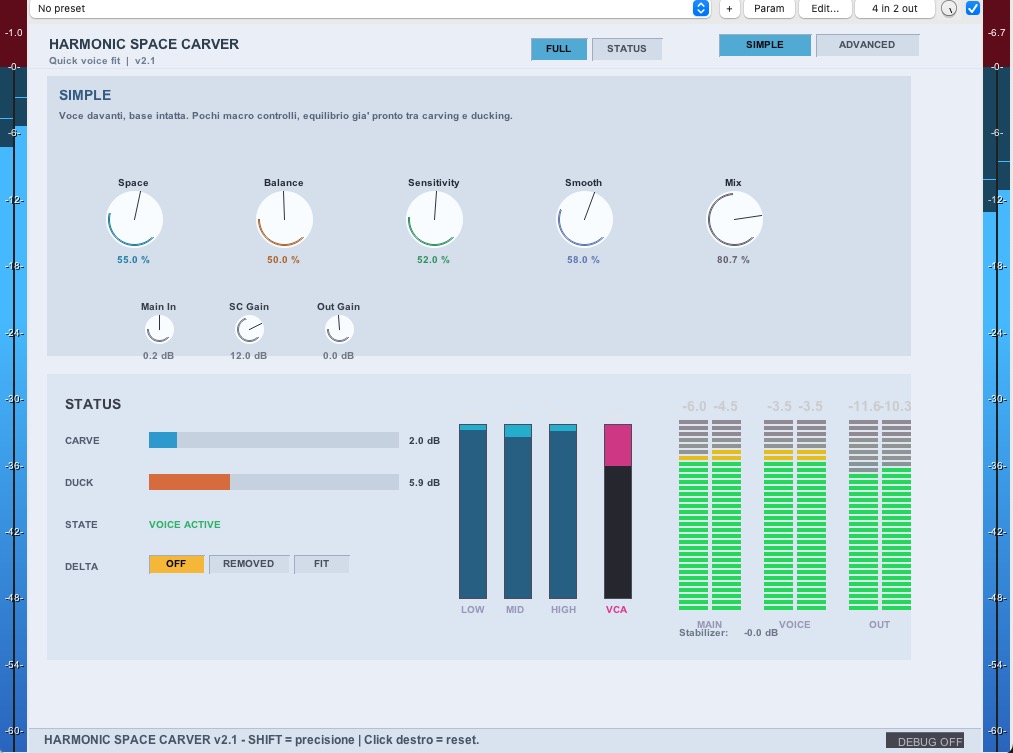Open the 4 in 2 out routing selector

tap(895, 8)
